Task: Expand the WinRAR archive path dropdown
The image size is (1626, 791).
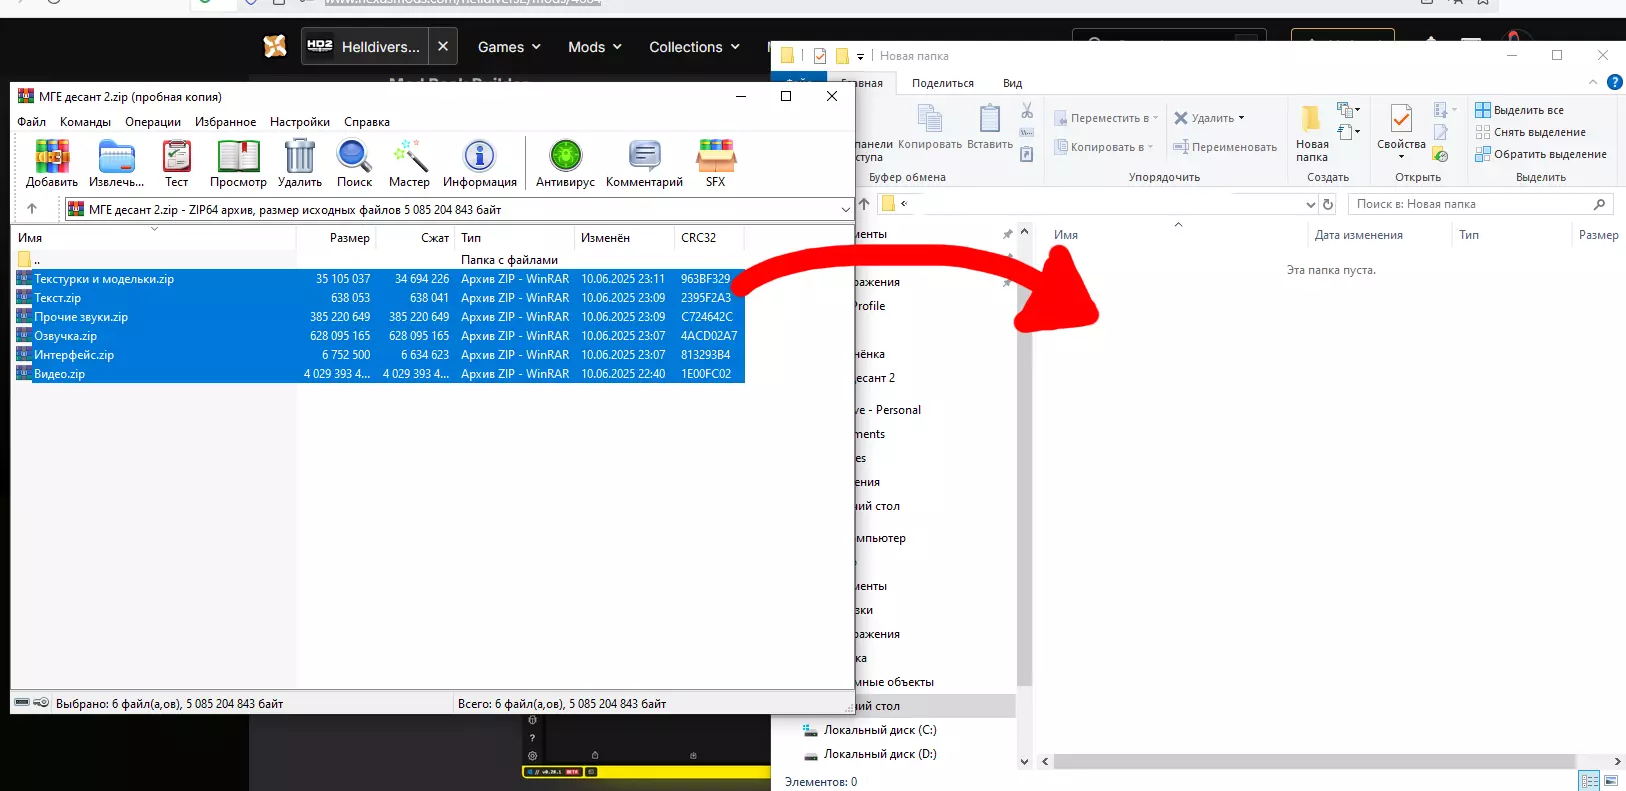Action: click(845, 210)
